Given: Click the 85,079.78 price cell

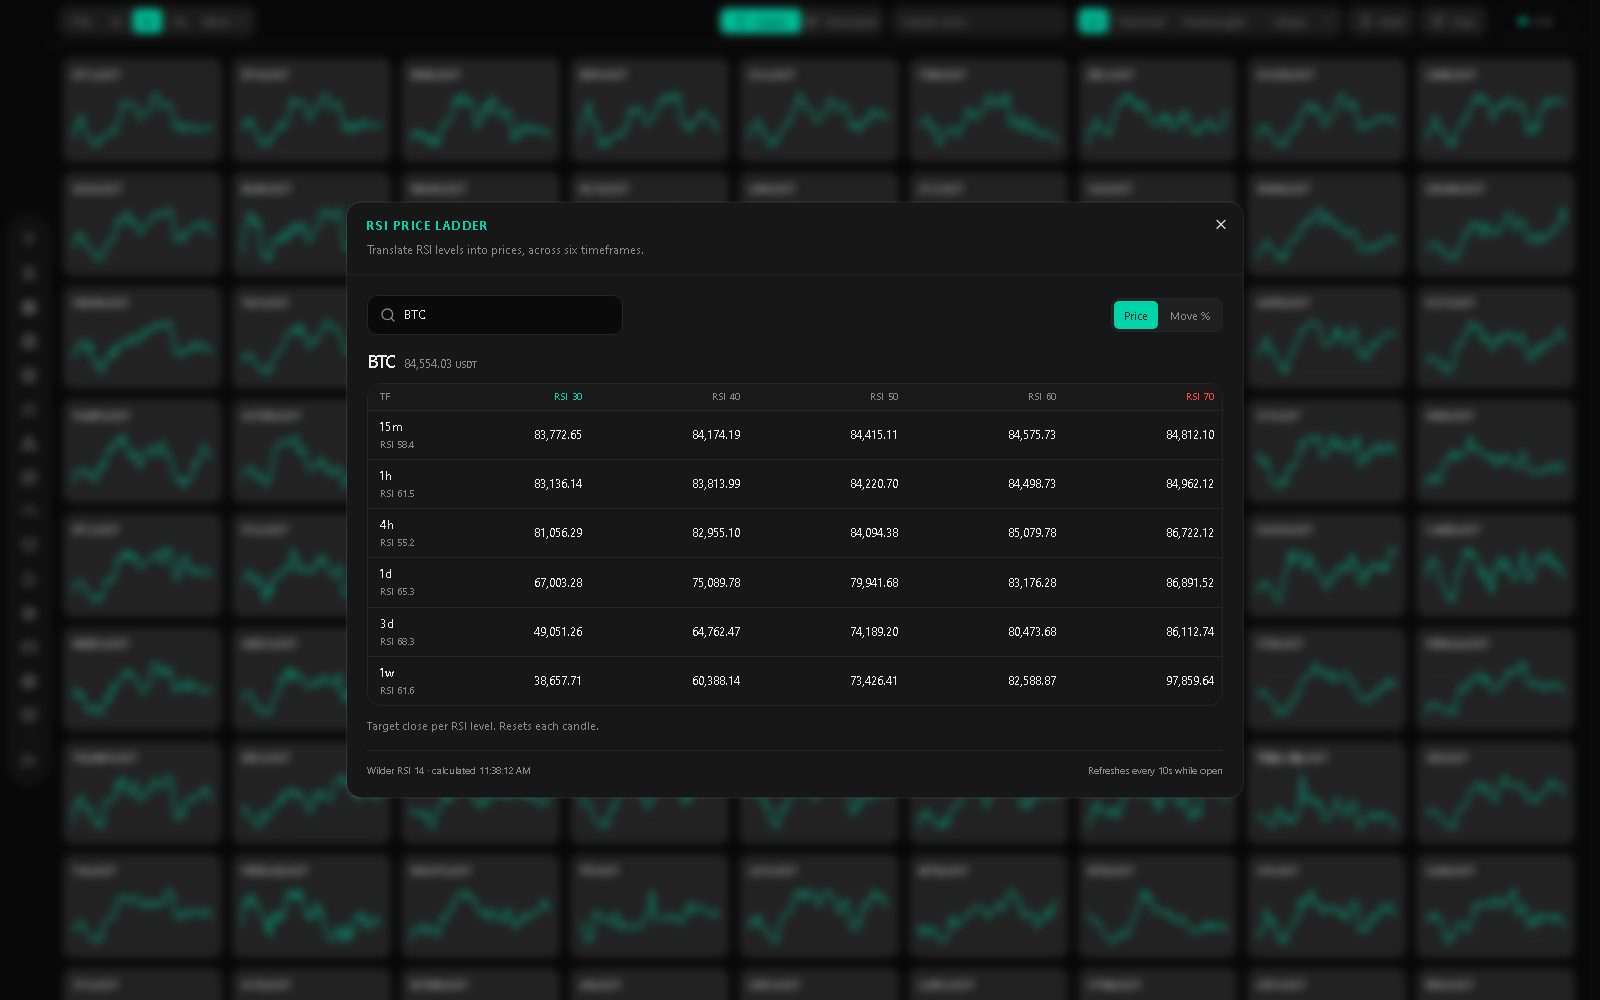Looking at the screenshot, I should [x=1032, y=533].
